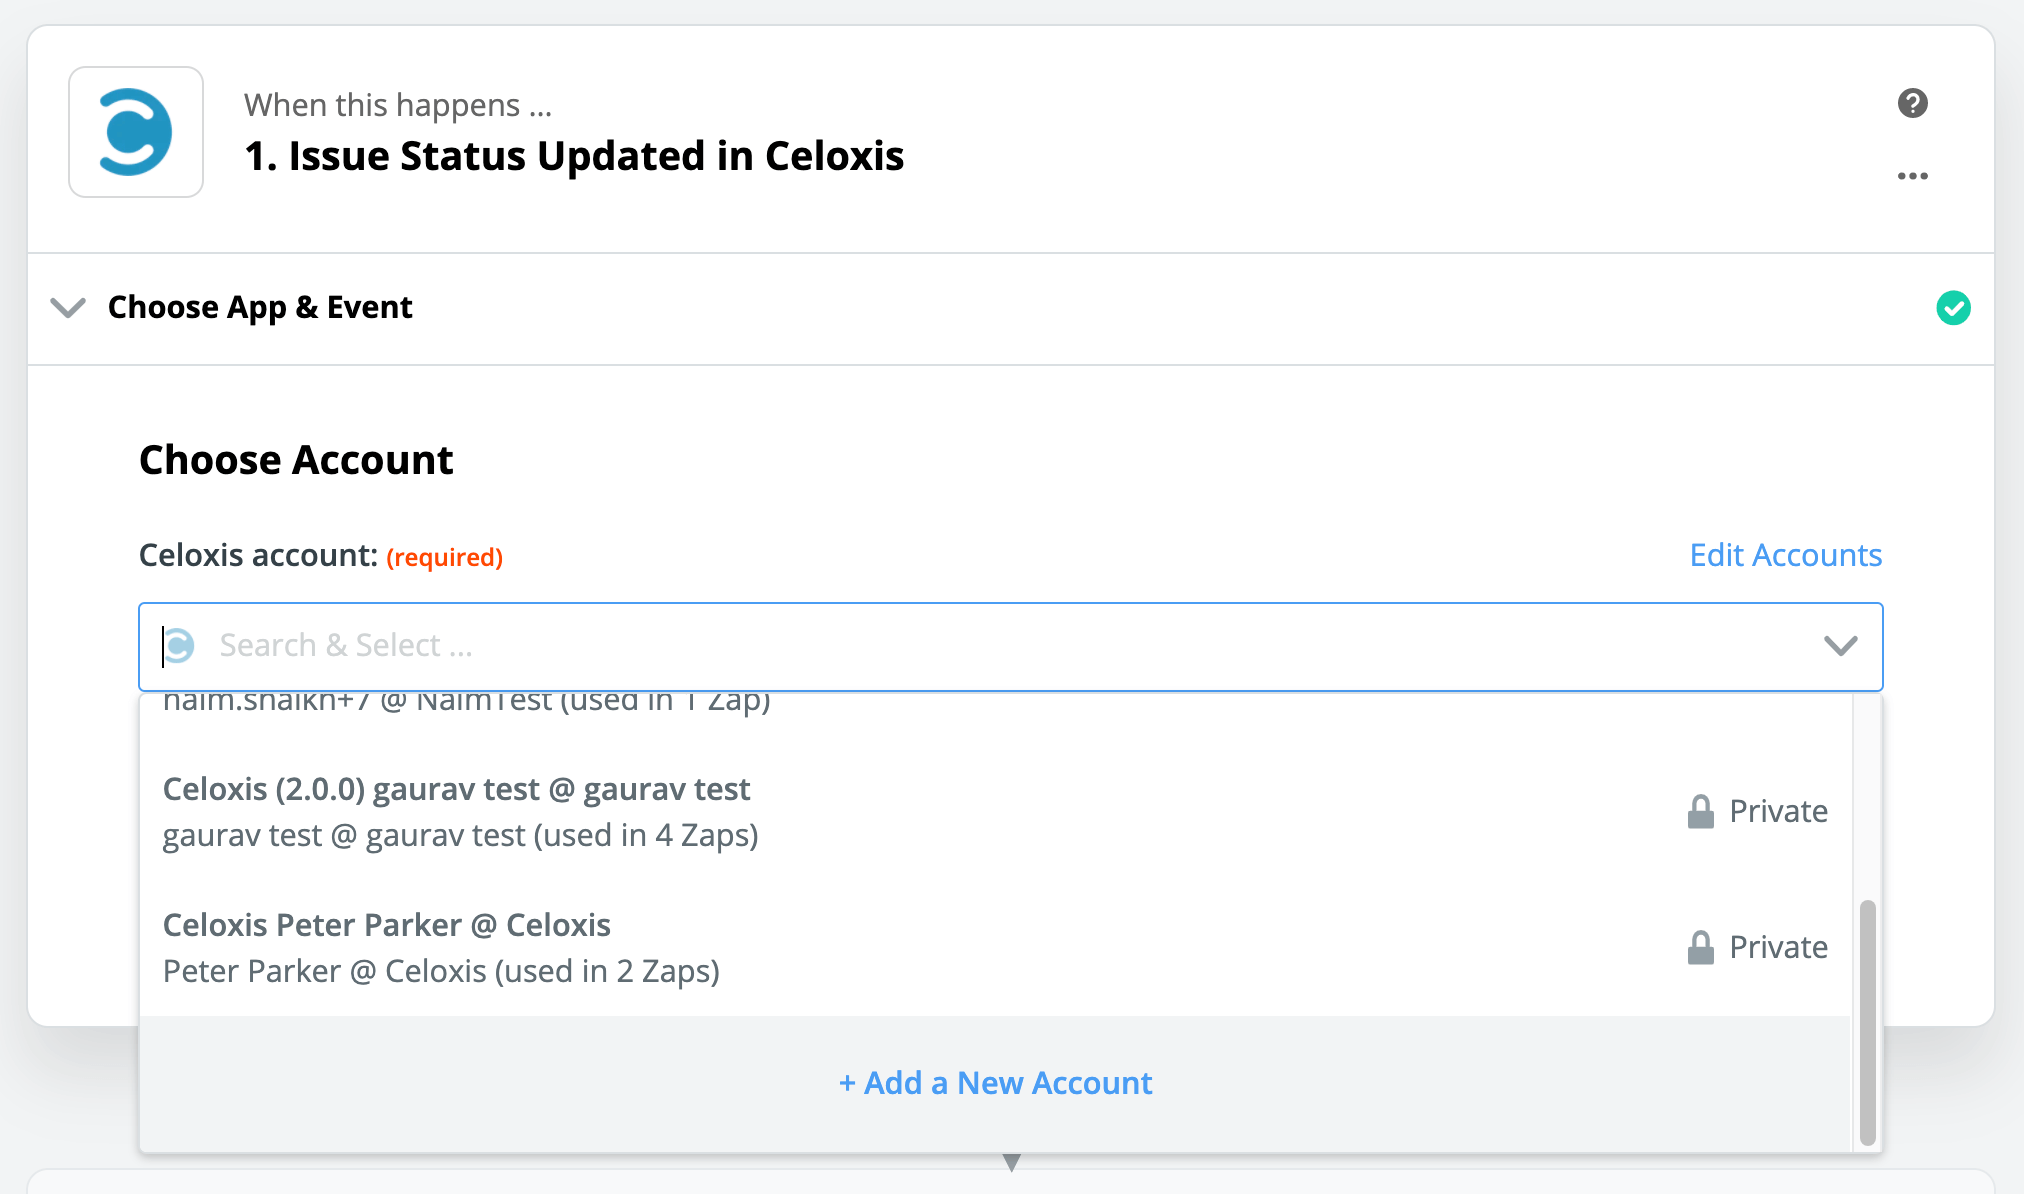Open the Edit Accounts link

coord(1785,555)
